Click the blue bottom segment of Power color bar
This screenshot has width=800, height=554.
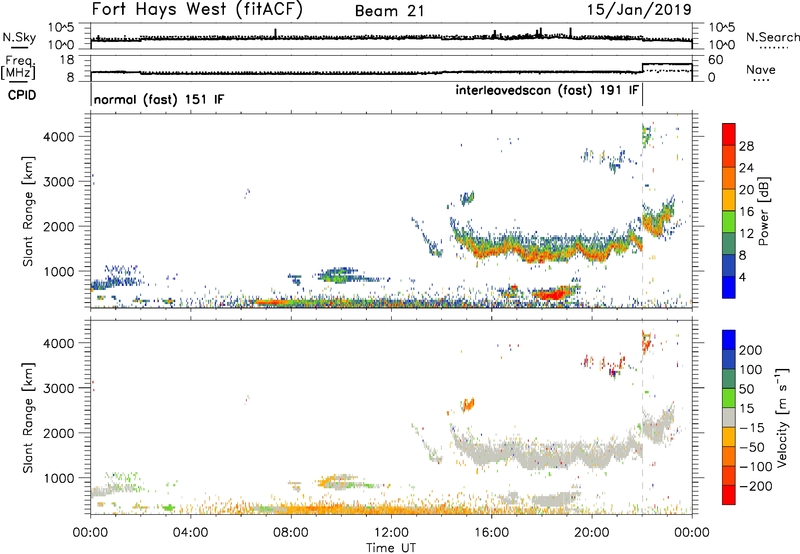729,288
